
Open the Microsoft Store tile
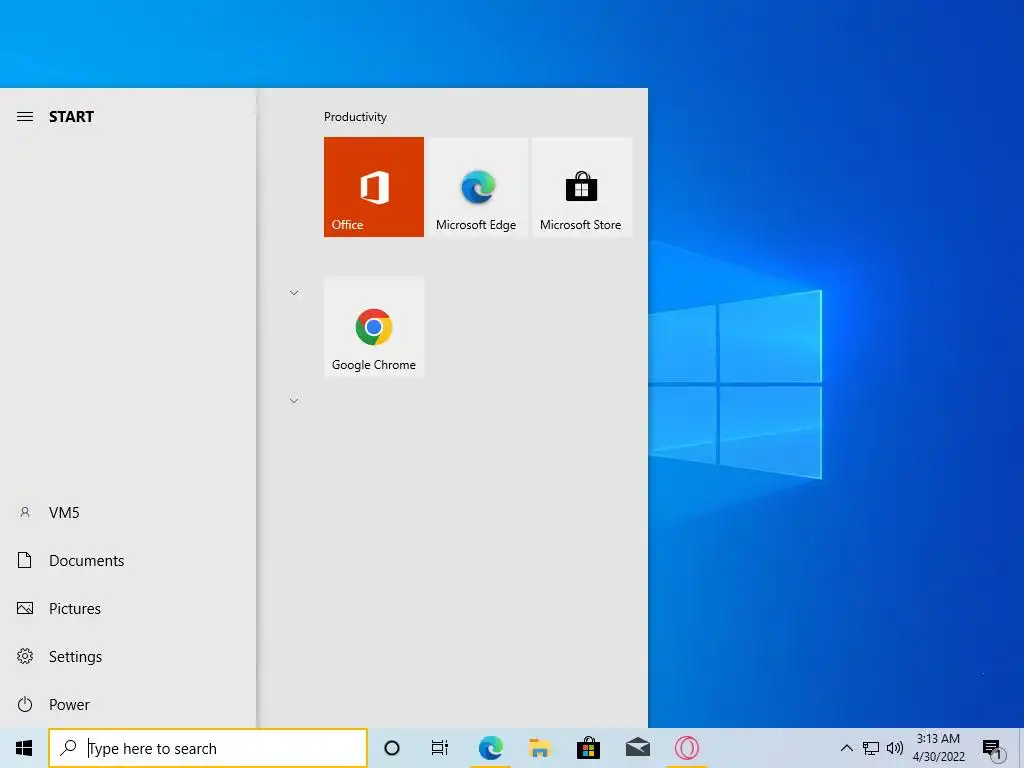[581, 187]
